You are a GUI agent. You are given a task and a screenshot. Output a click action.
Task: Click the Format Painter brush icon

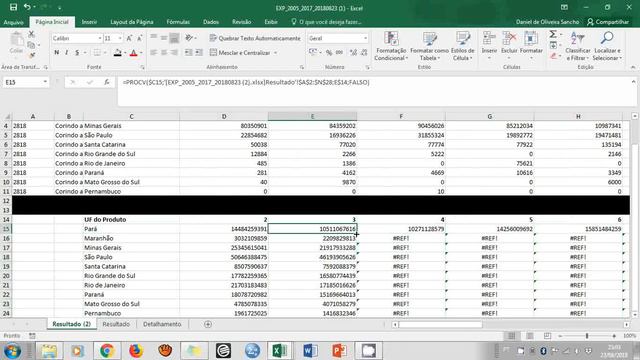tap(31, 55)
